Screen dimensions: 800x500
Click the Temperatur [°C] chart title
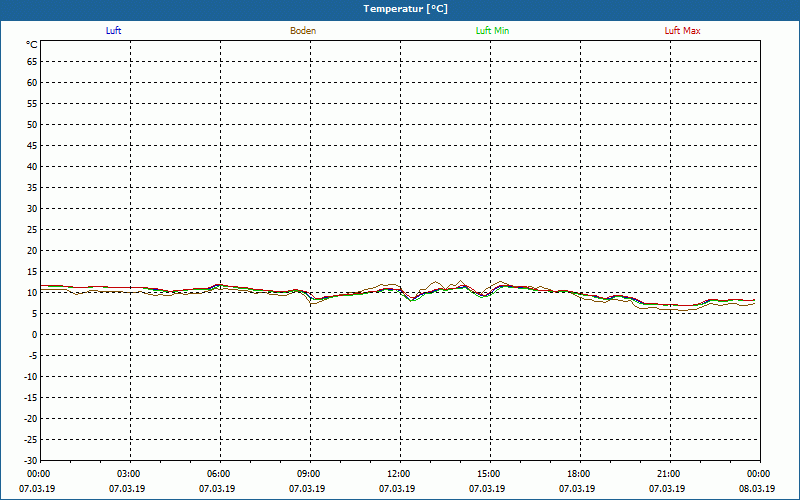coord(406,9)
